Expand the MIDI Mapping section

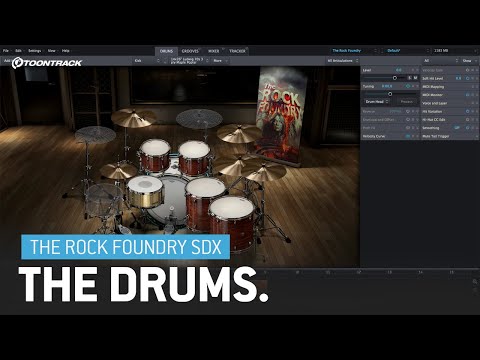[x=450, y=87]
